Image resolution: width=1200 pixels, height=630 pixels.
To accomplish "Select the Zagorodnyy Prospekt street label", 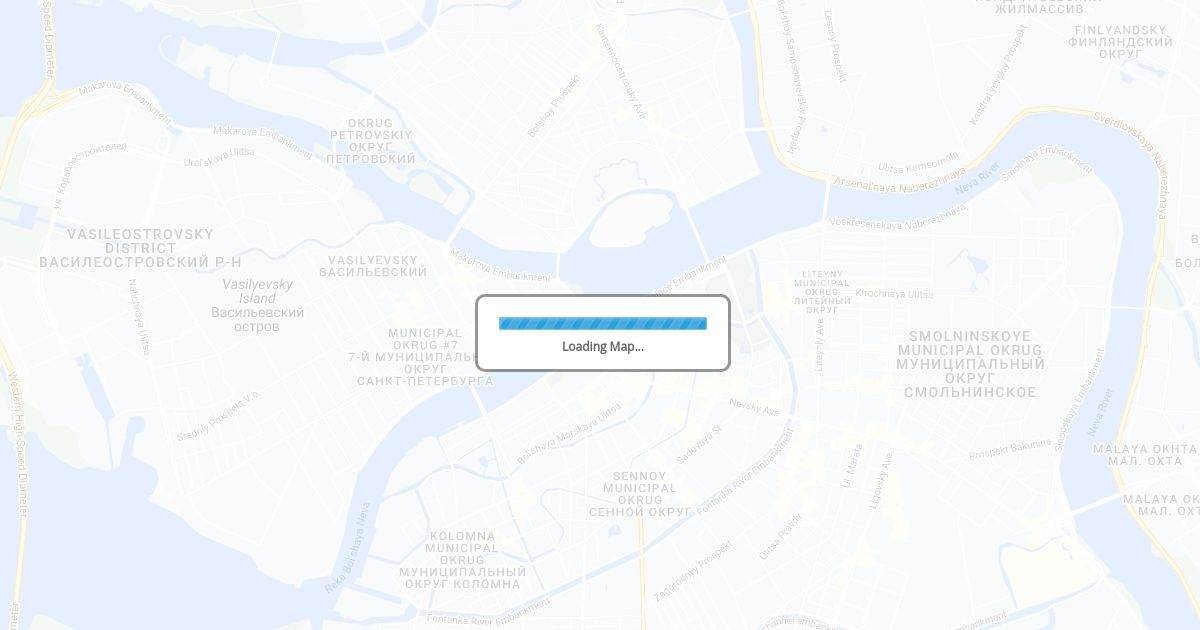I will click(x=693, y=570).
